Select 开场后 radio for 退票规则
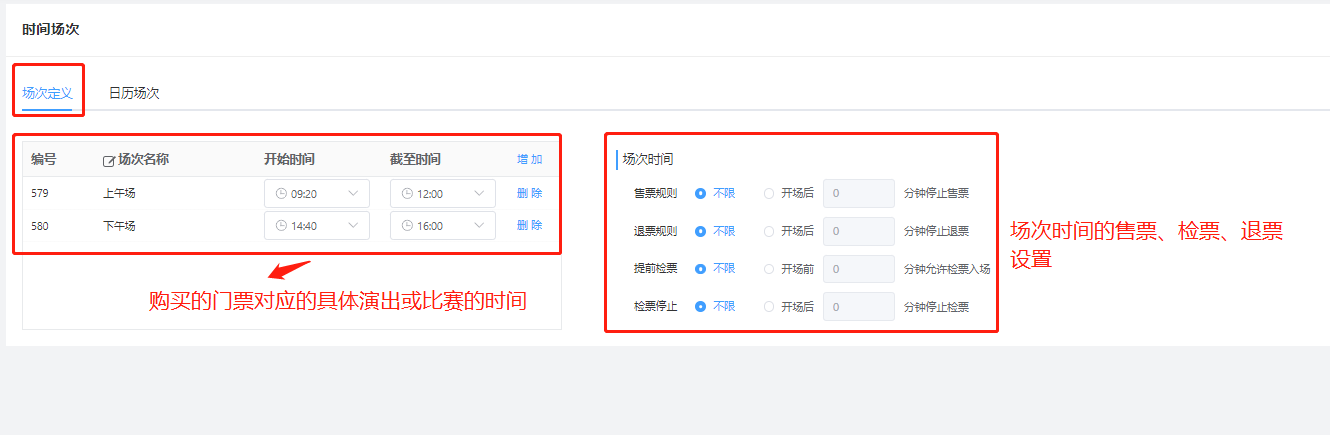 768,231
